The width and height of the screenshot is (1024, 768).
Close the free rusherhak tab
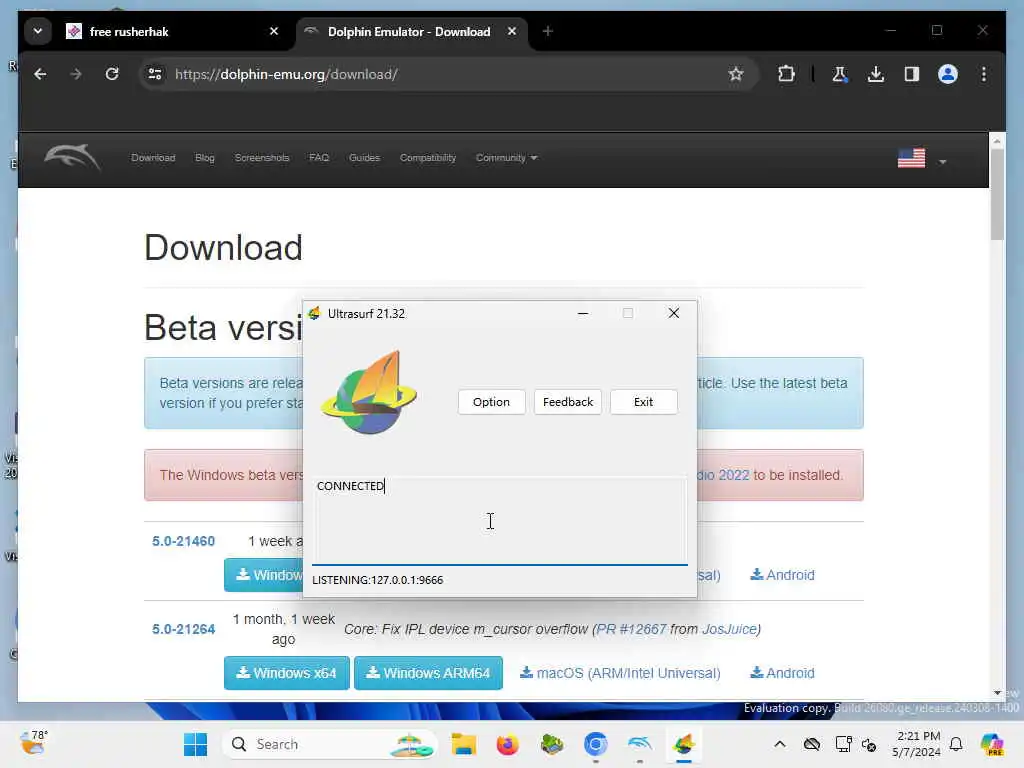pos(274,31)
